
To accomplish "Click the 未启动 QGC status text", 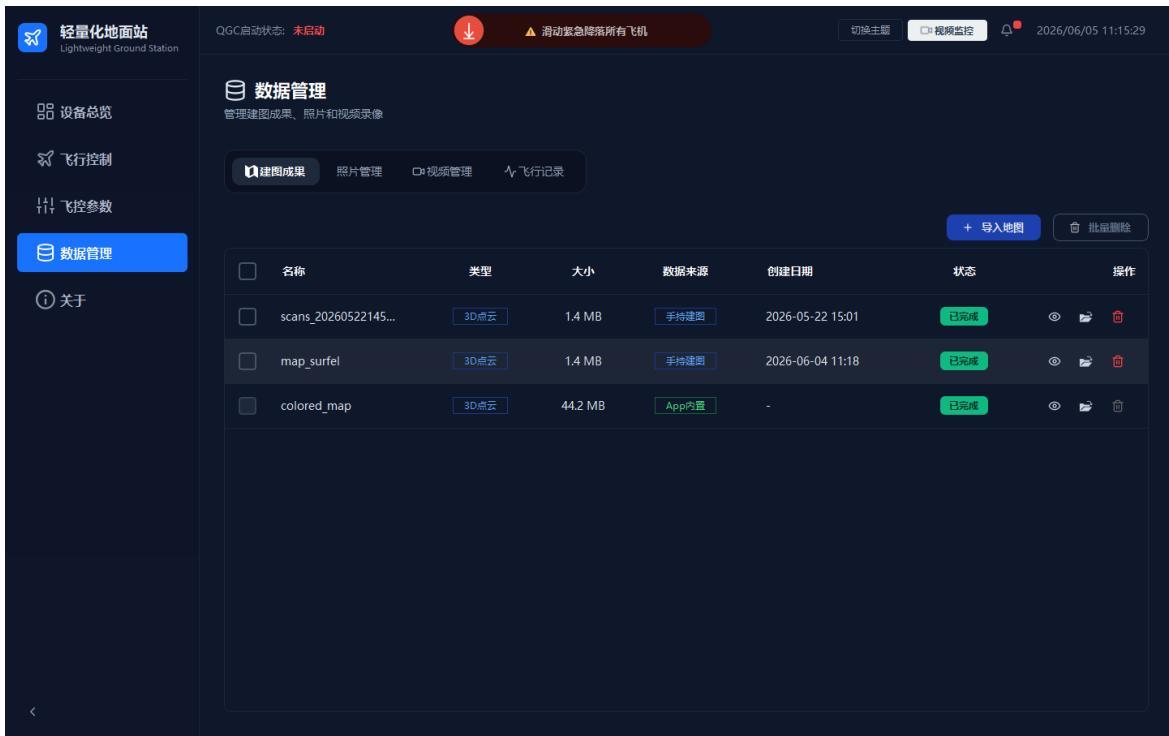I will pos(309,31).
